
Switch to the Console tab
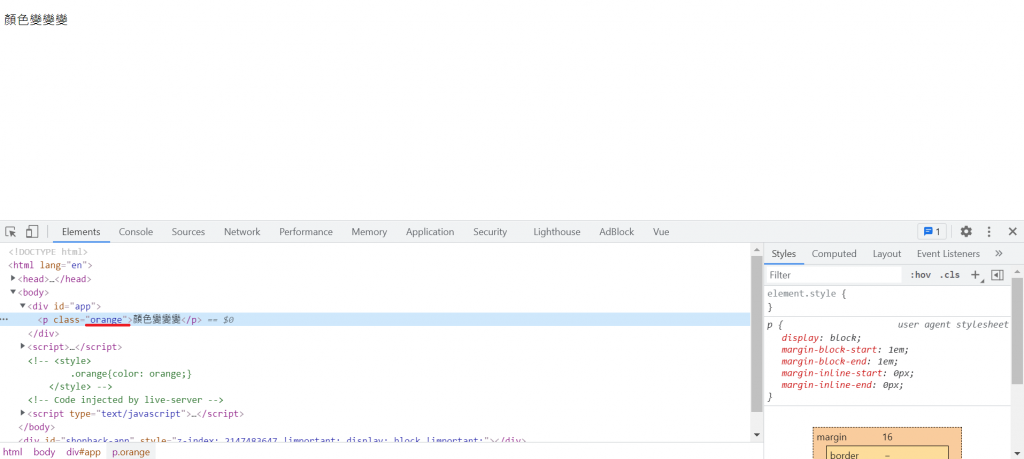pyautogui.click(x=136, y=232)
